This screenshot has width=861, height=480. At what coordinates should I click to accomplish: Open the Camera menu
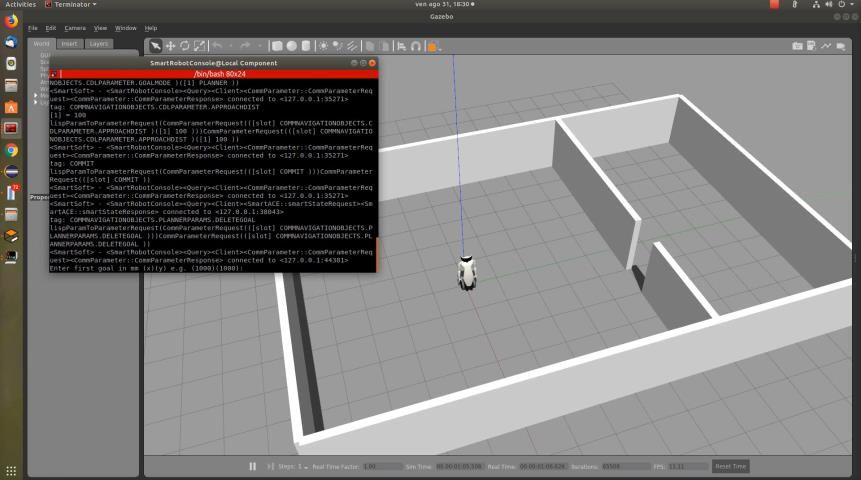click(75, 28)
